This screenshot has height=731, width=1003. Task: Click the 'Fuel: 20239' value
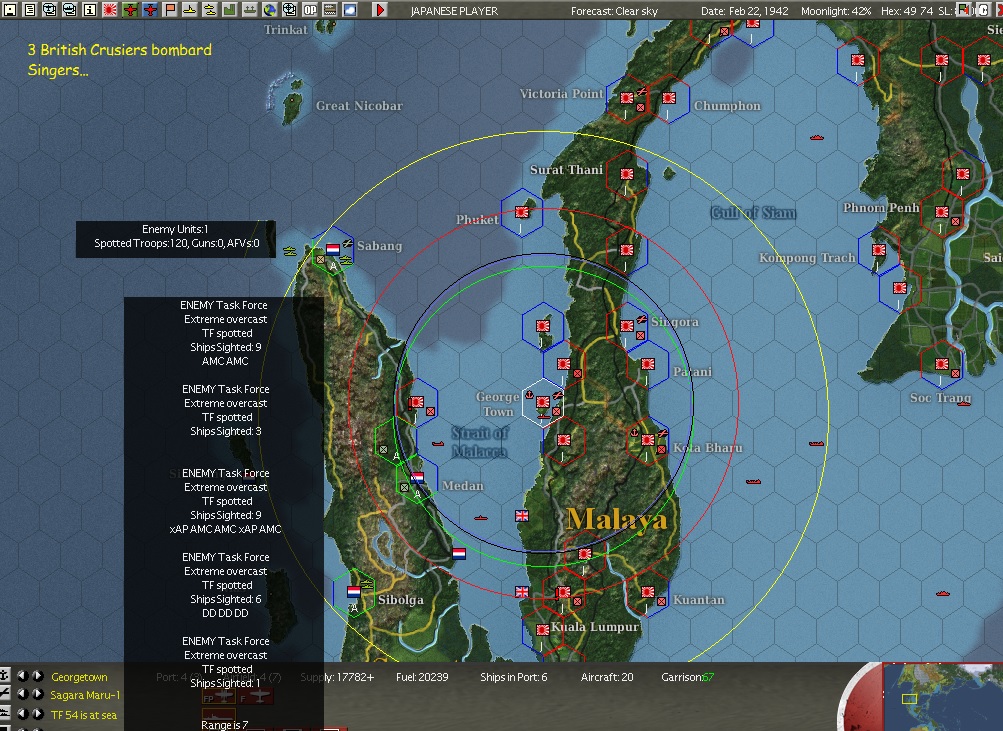tap(422, 677)
